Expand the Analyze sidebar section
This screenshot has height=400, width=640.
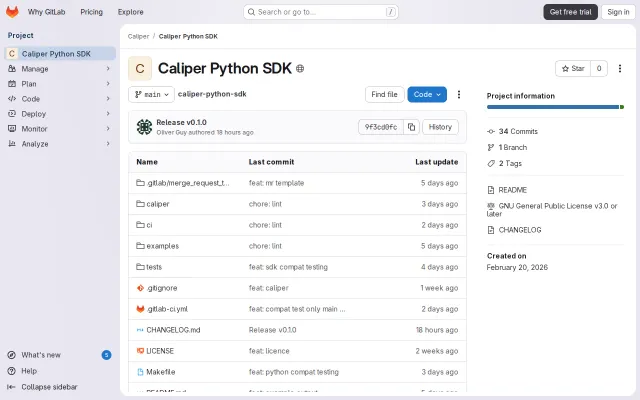(x=60, y=144)
